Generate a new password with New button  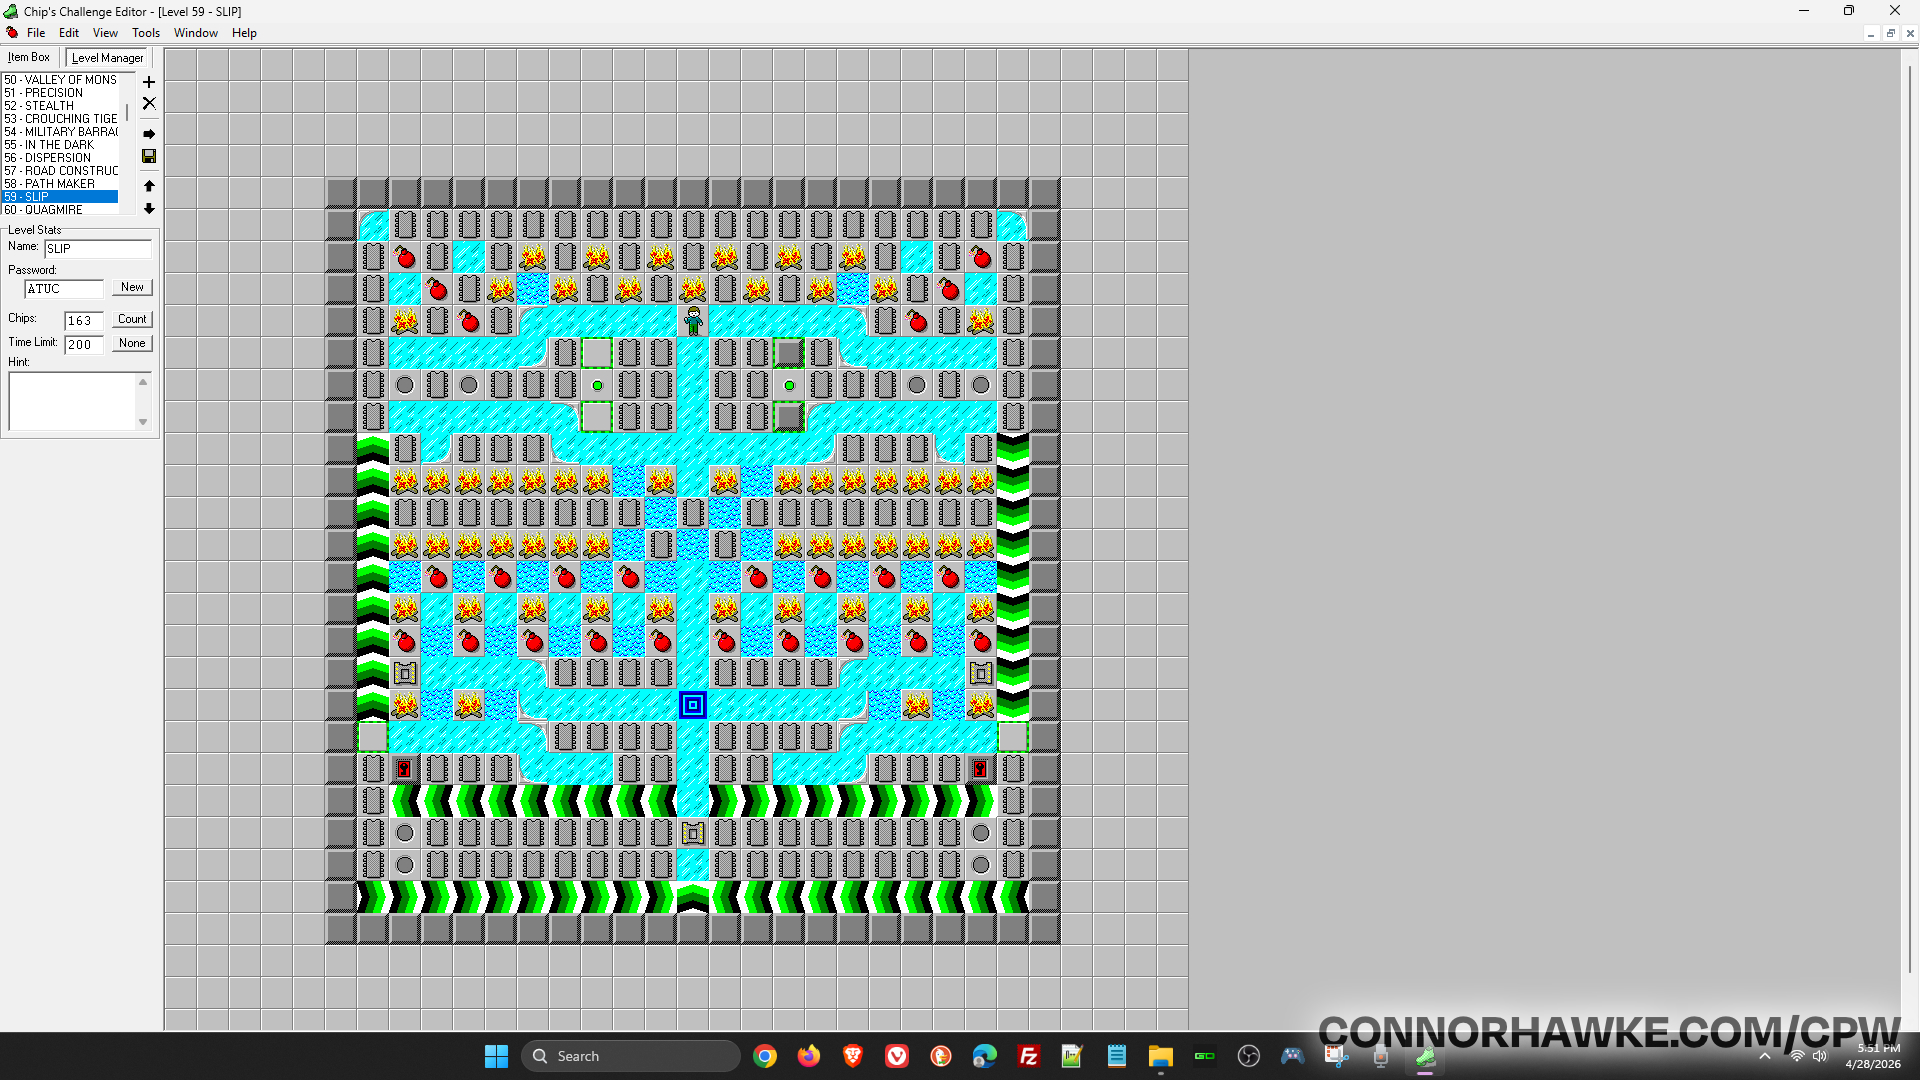tap(132, 288)
